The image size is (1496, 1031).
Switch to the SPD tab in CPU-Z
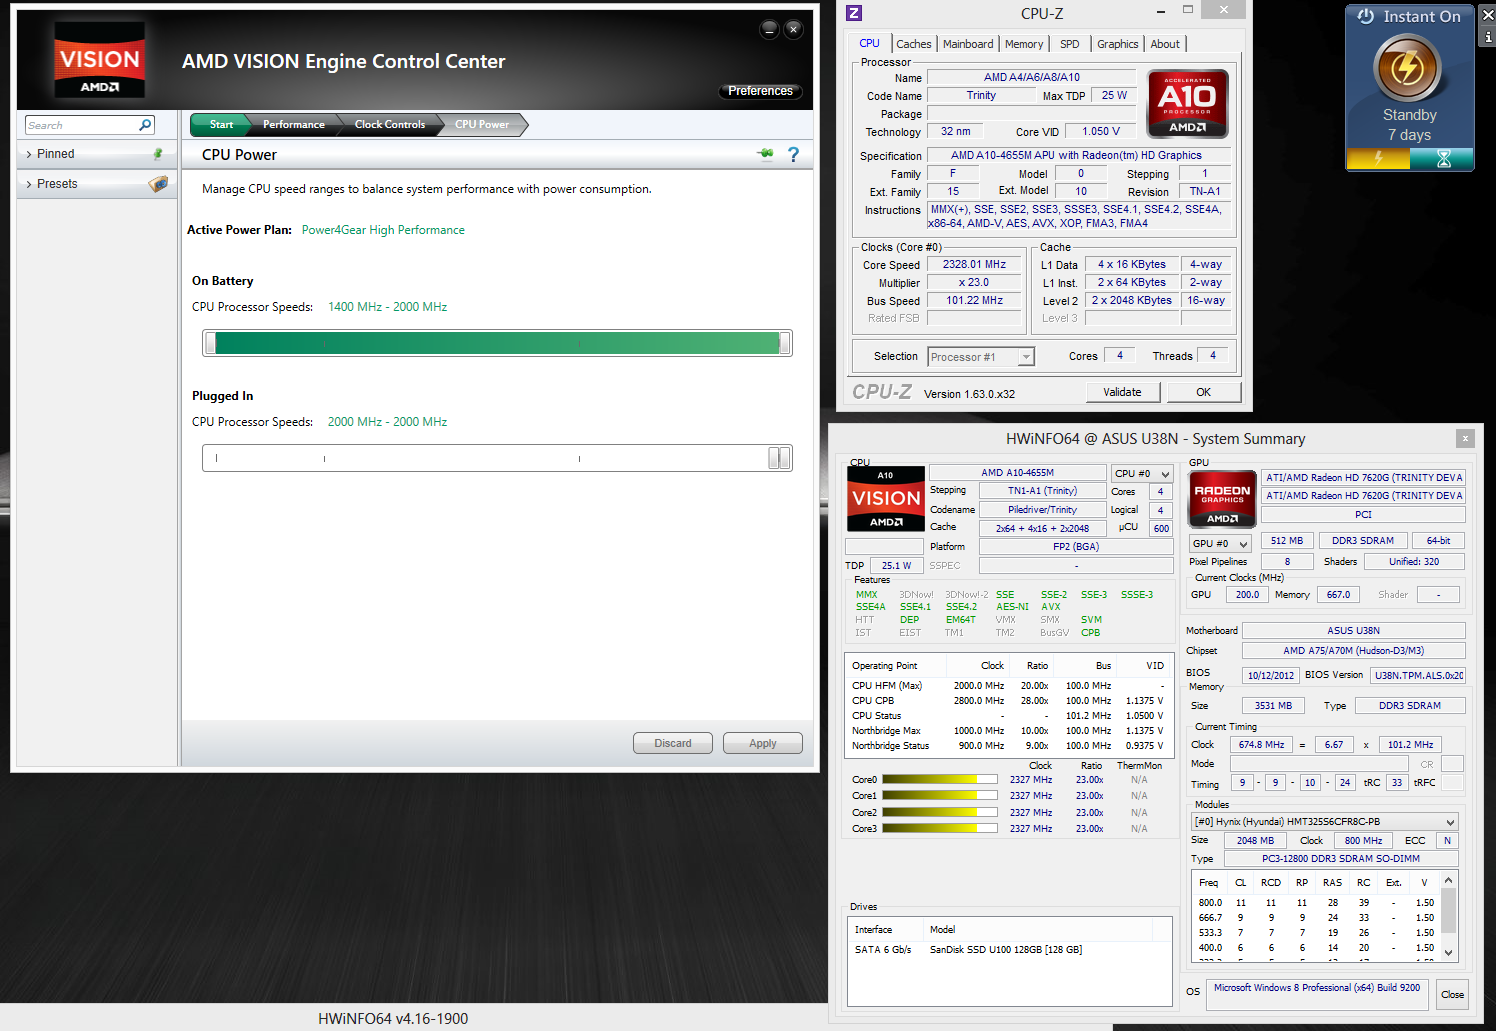point(1069,44)
